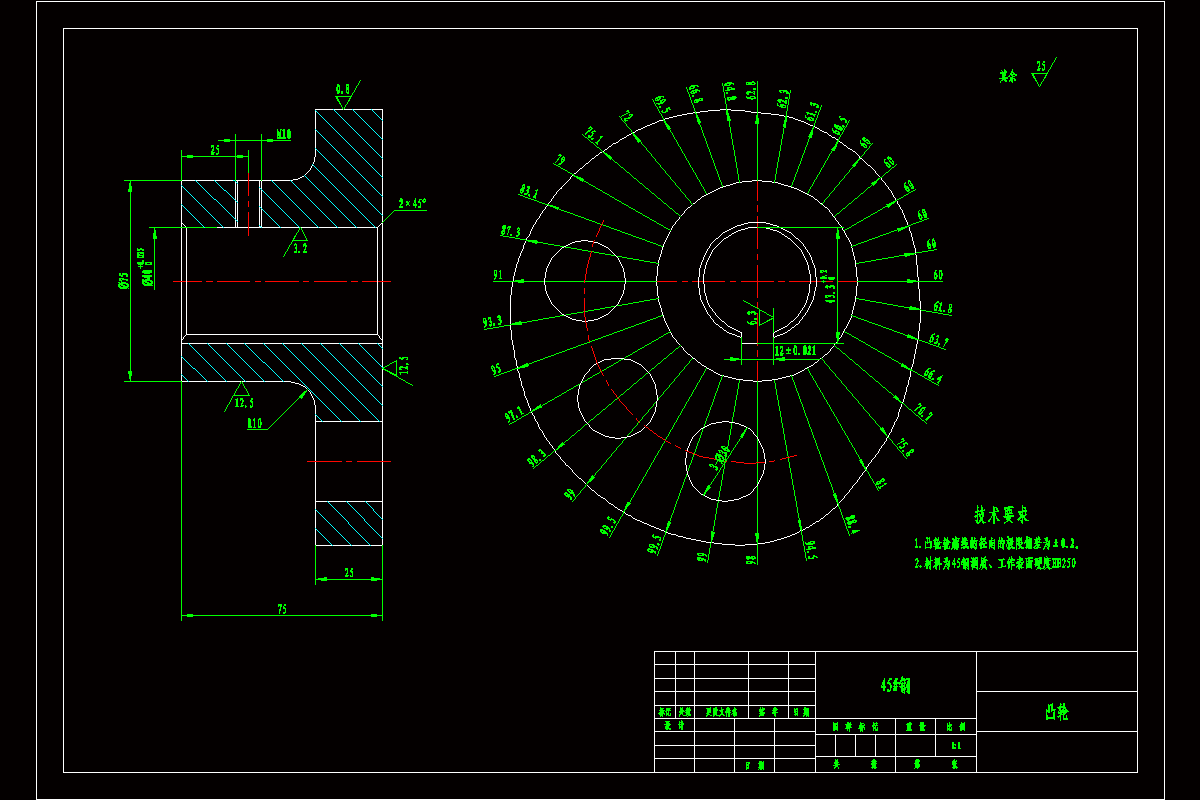
Task: Click the 93.3 radial dimension
Action: click(492, 323)
